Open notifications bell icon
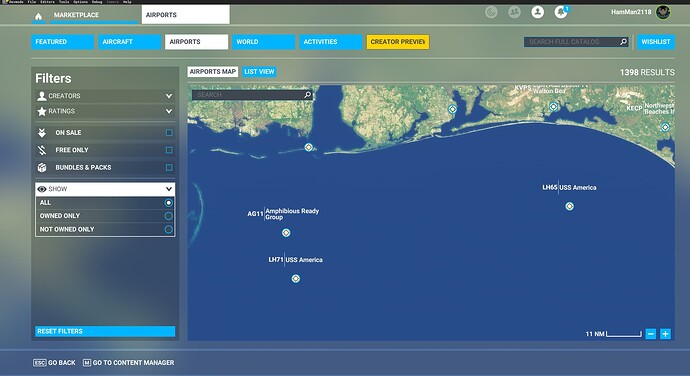 (x=561, y=12)
